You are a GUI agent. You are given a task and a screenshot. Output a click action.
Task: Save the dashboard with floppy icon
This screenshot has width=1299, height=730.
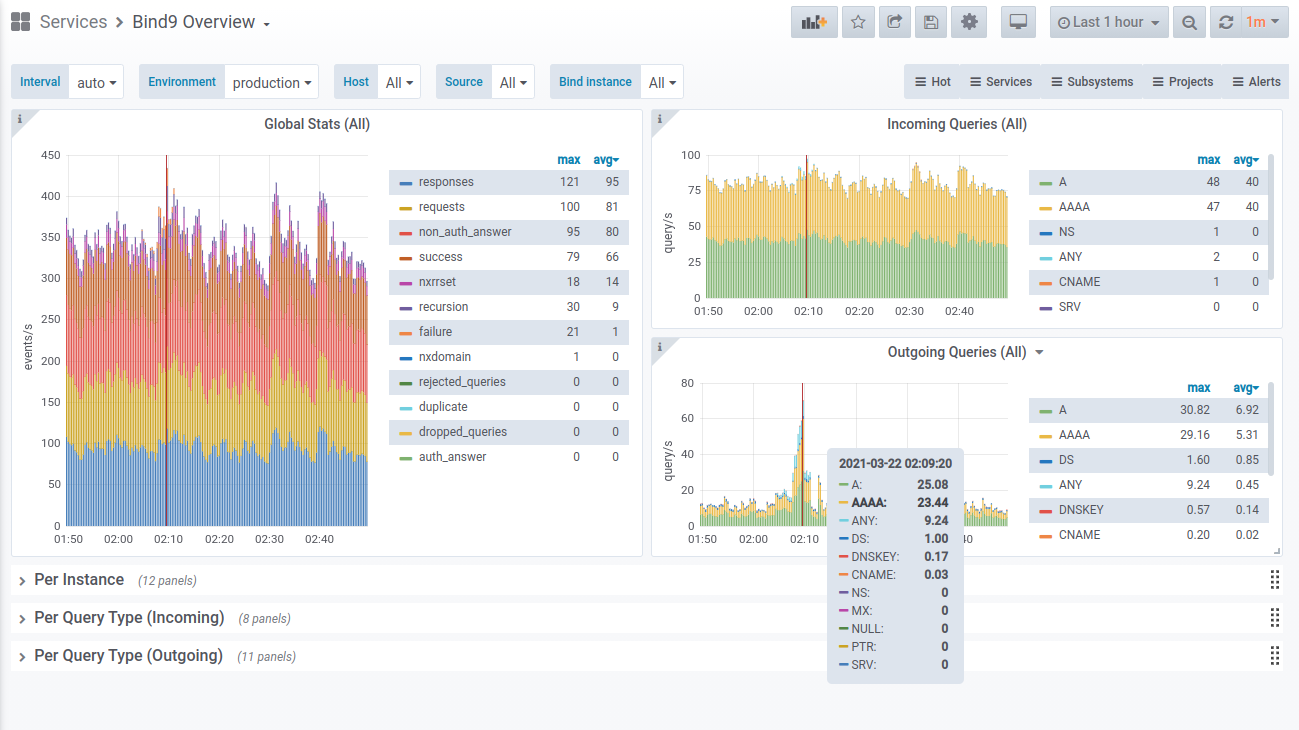[x=931, y=22]
